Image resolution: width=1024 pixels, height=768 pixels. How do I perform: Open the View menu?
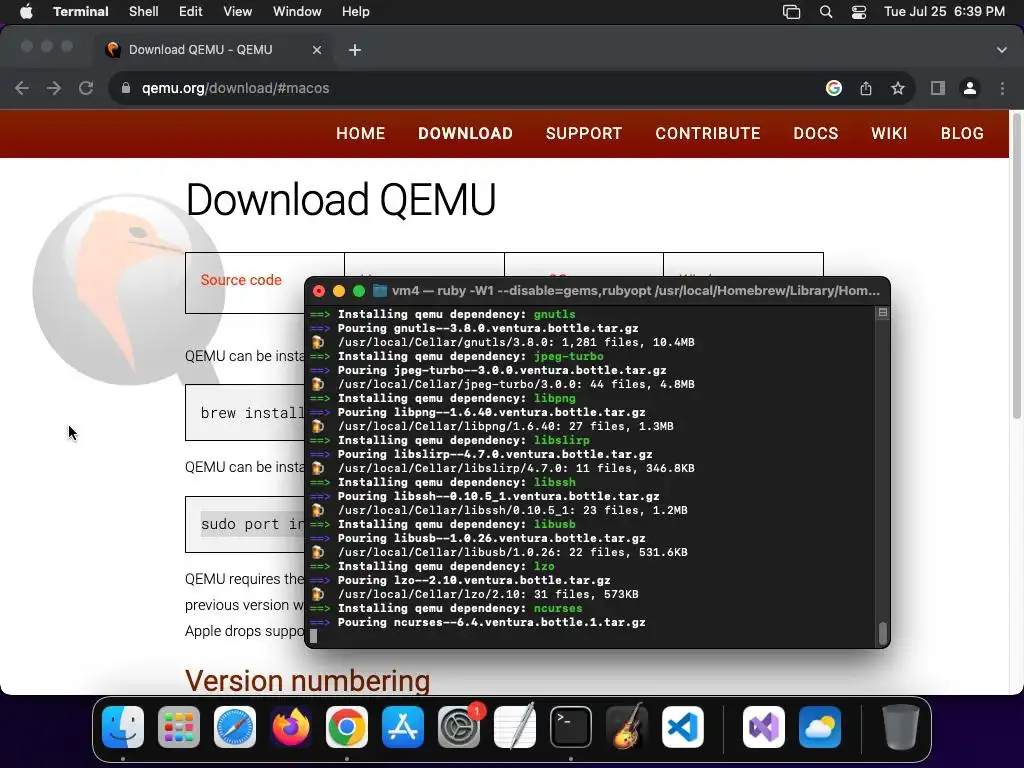(238, 12)
